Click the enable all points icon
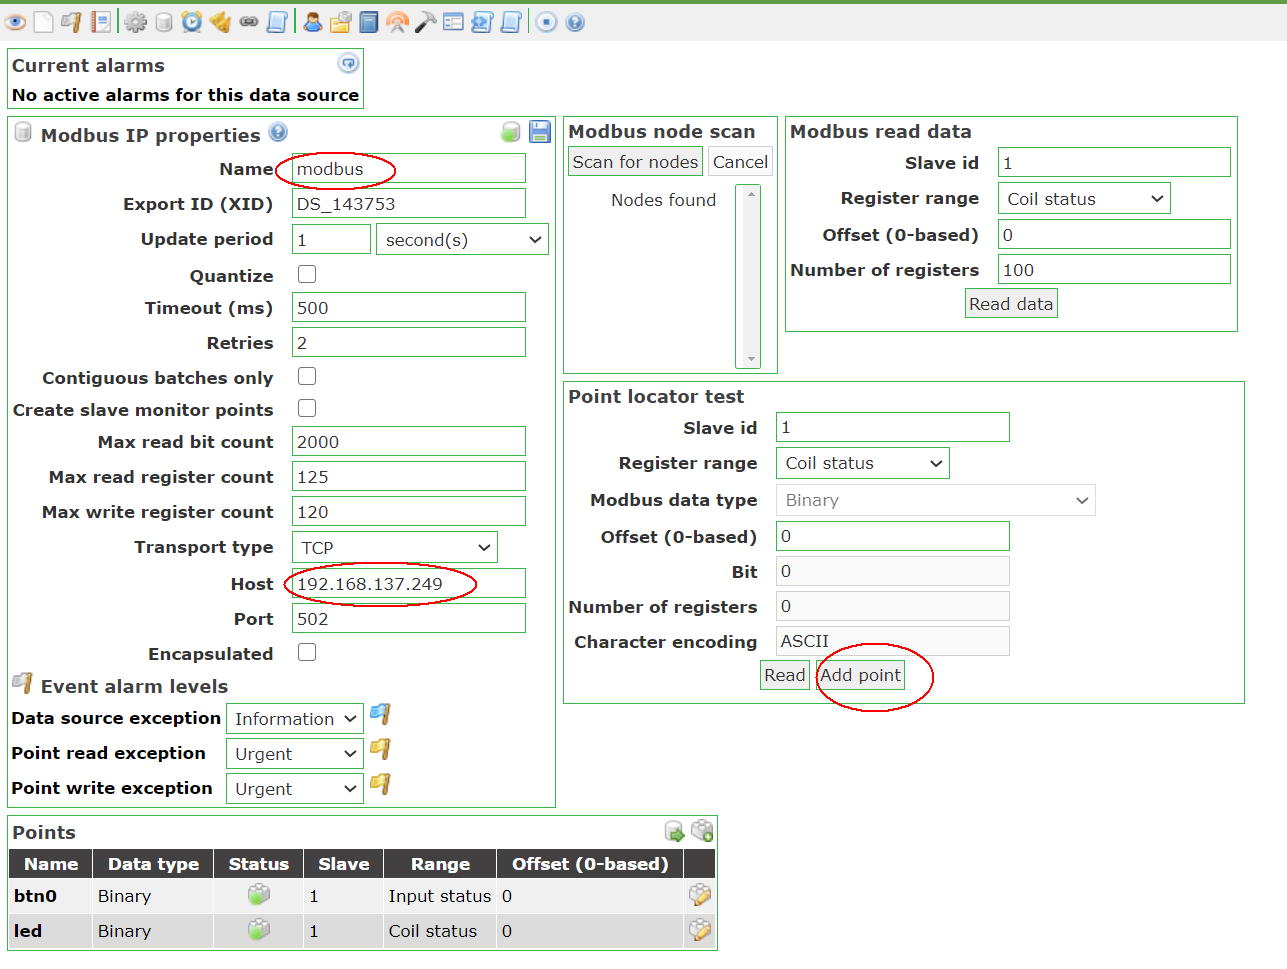Image resolution: width=1287 pixels, height=969 pixels. tap(675, 831)
